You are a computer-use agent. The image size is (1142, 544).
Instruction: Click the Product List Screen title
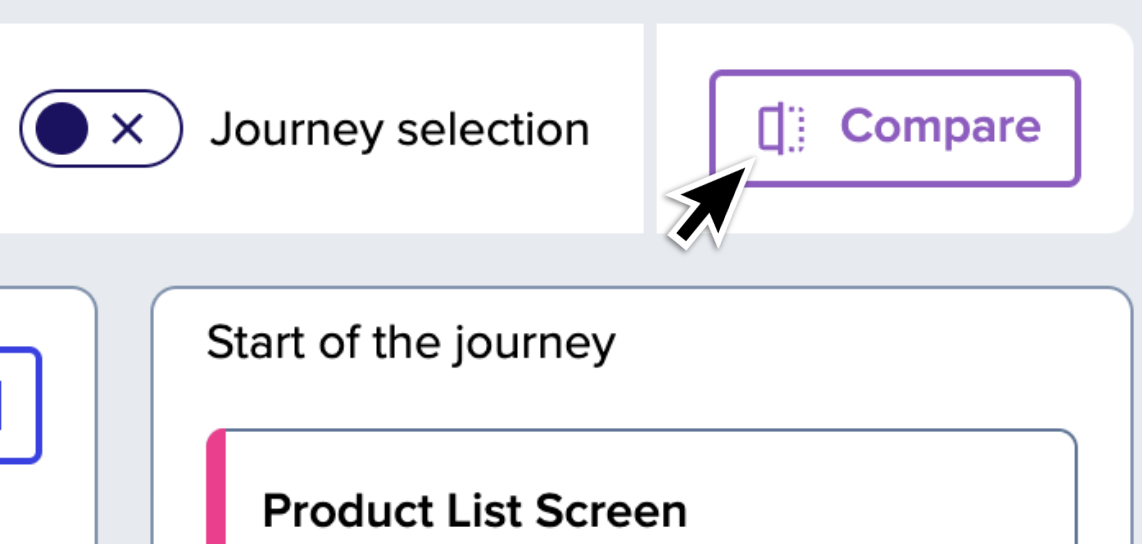(474, 511)
